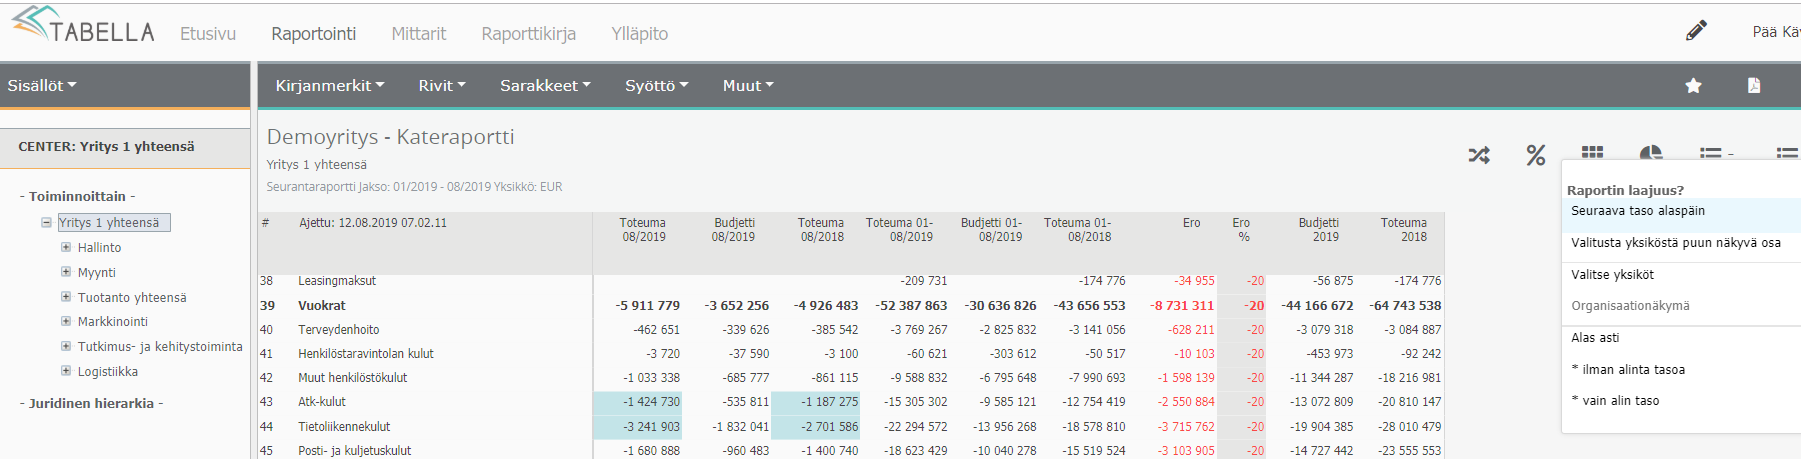The height and width of the screenshot is (459, 1801).
Task: Click the pie chart icon
Action: point(1651,153)
